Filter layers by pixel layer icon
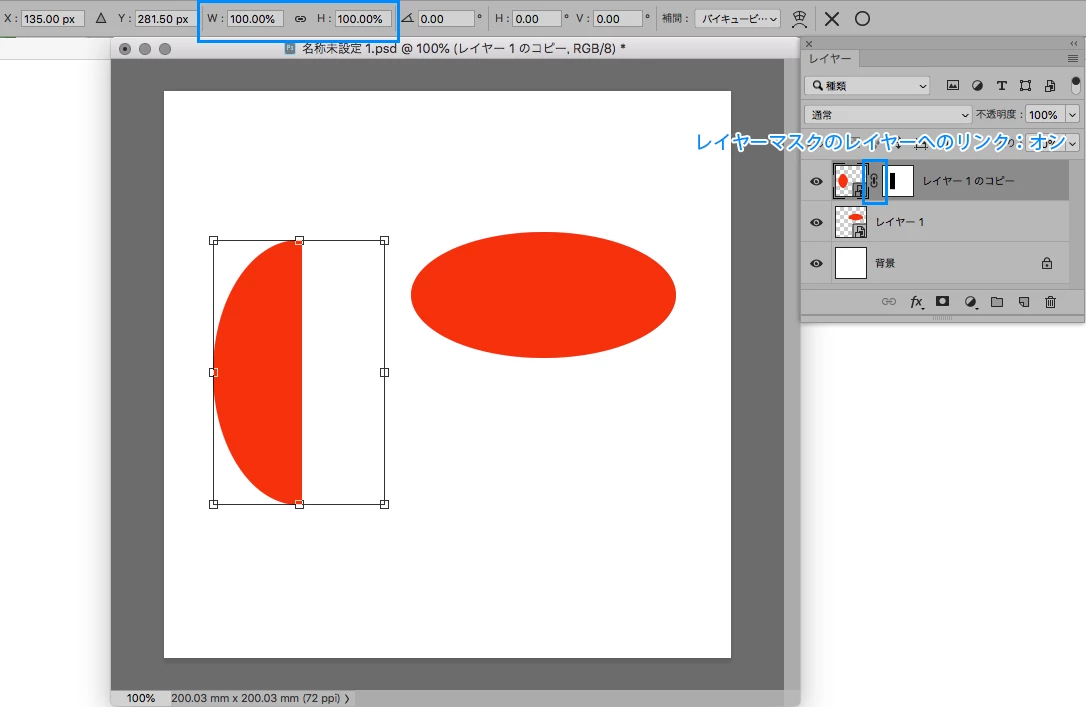This screenshot has width=1086, height=707. tap(953, 85)
